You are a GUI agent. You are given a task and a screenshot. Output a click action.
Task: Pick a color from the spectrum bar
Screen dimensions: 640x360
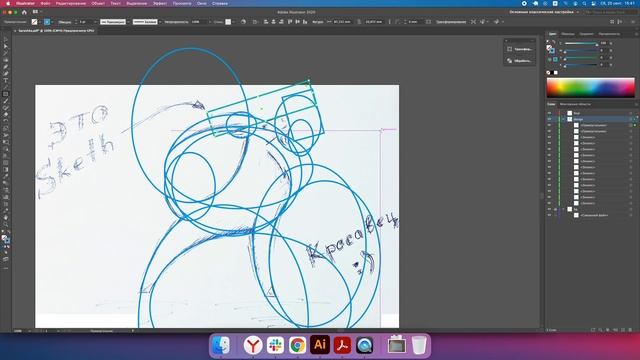[x=591, y=88]
